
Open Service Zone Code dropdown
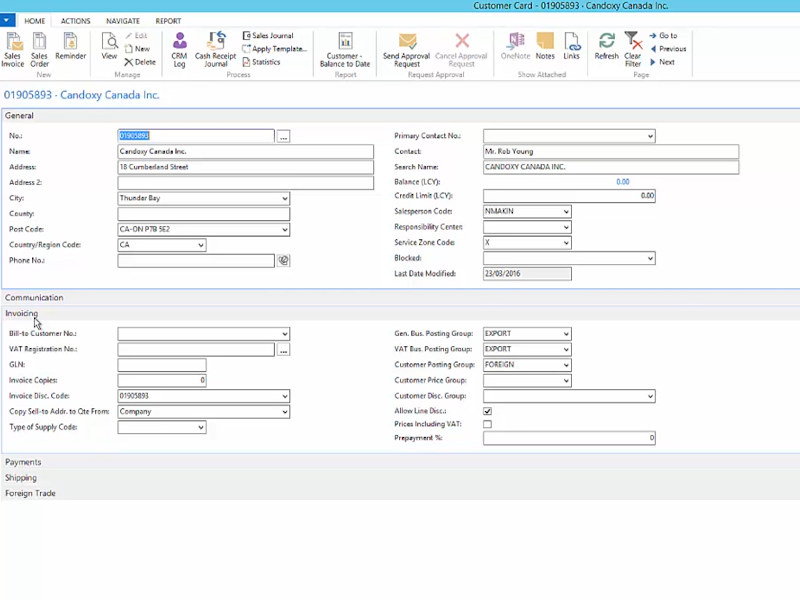[566, 243]
